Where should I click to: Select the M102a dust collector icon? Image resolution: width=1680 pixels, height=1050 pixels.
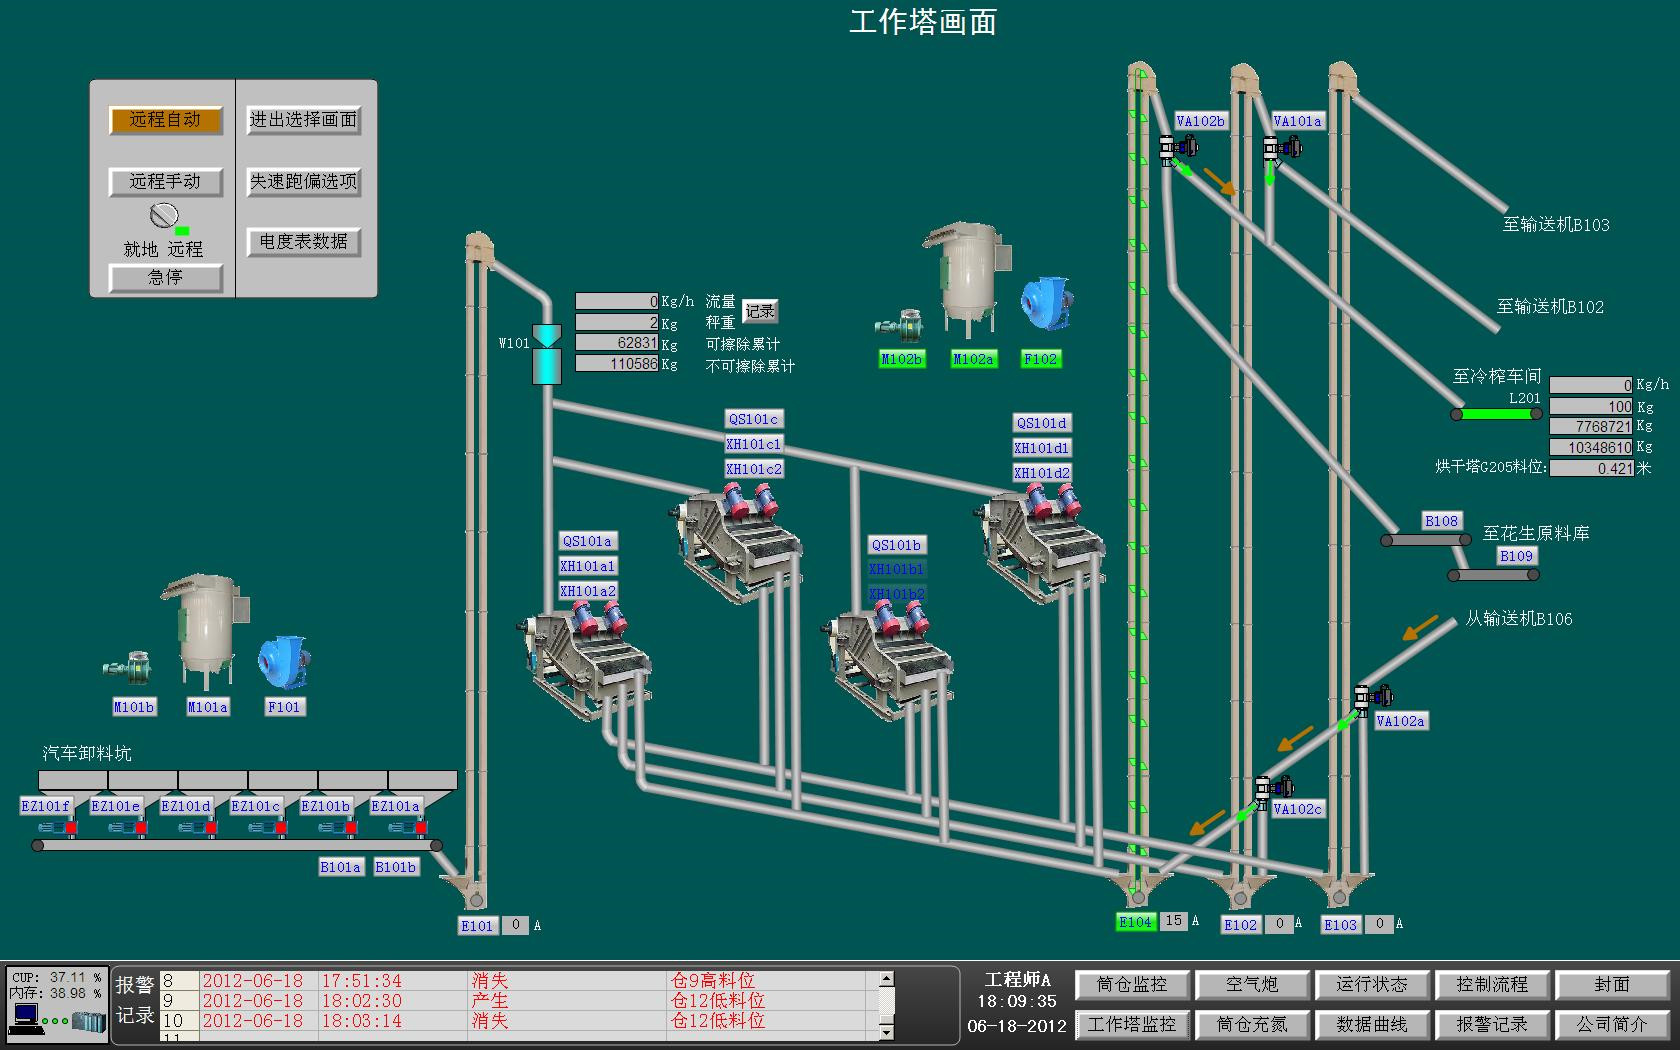[x=966, y=282]
